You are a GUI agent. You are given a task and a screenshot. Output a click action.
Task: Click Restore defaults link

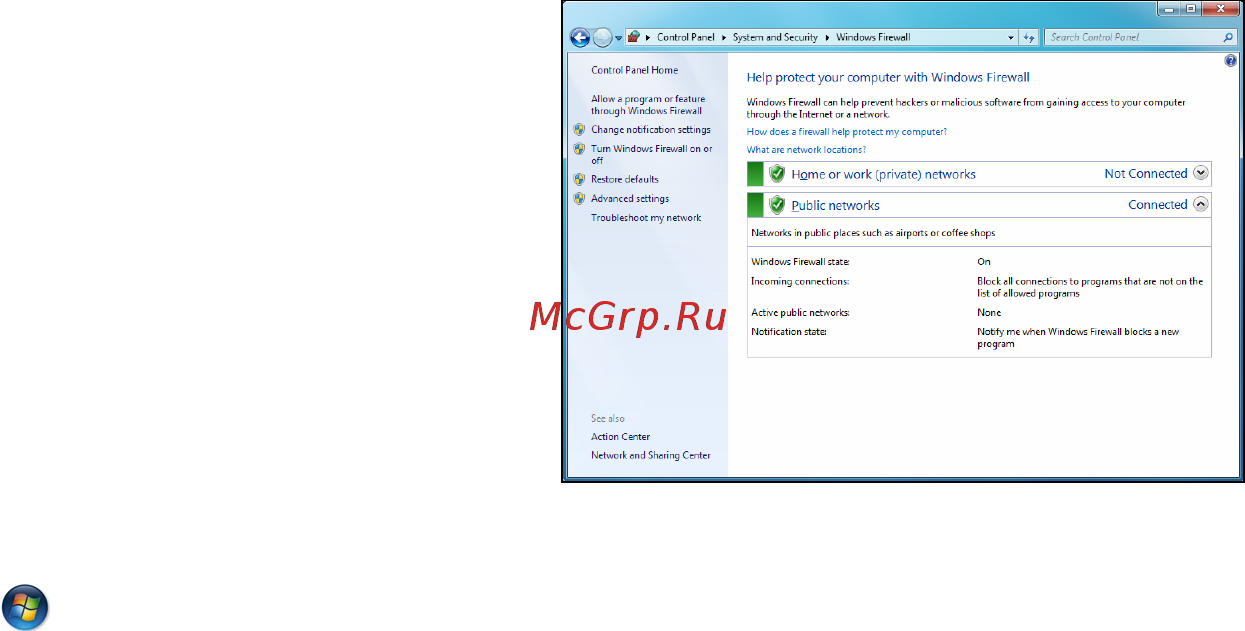pos(624,179)
